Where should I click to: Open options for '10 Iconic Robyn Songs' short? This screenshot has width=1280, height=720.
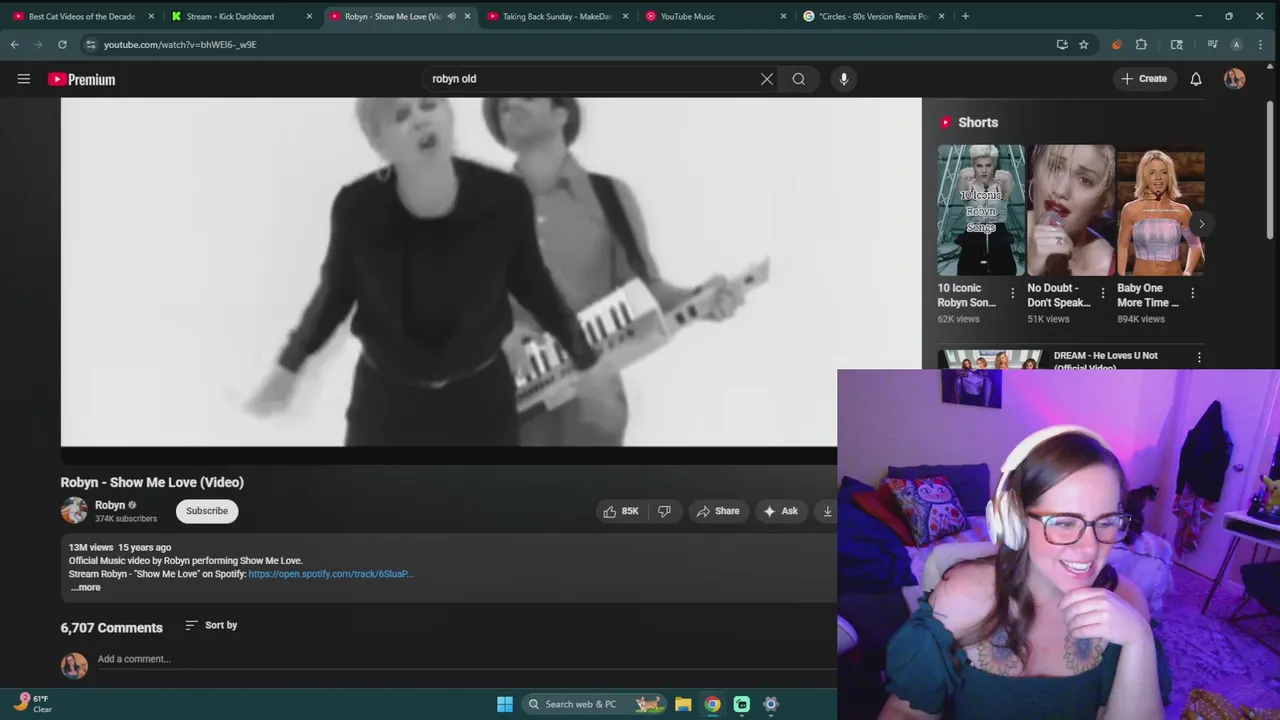click(1012, 293)
